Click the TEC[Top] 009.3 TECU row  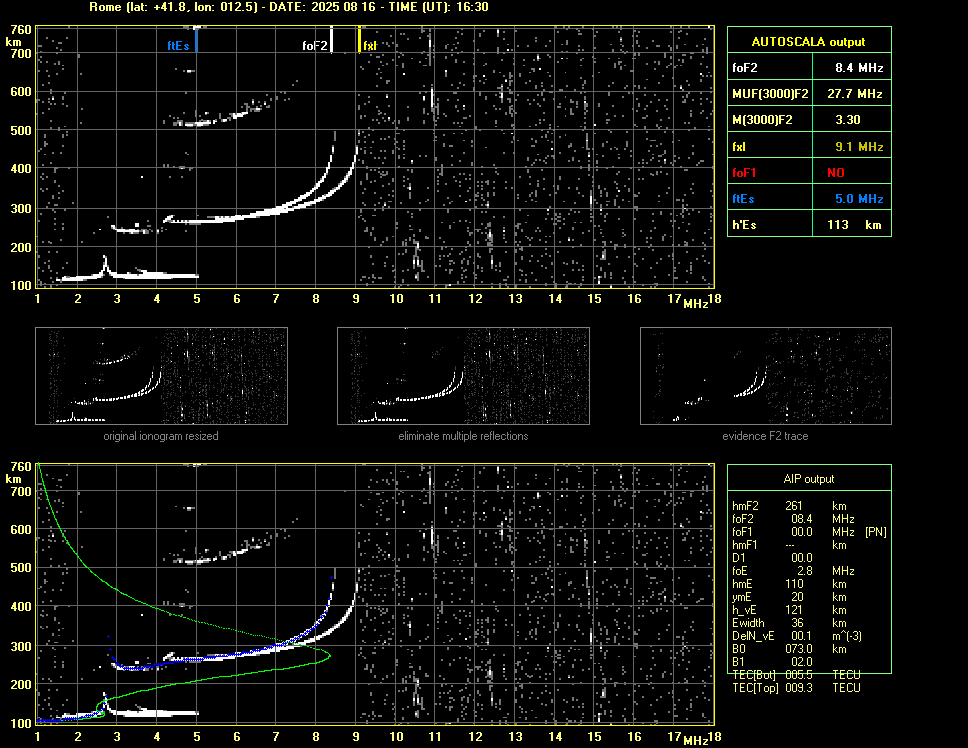point(796,688)
